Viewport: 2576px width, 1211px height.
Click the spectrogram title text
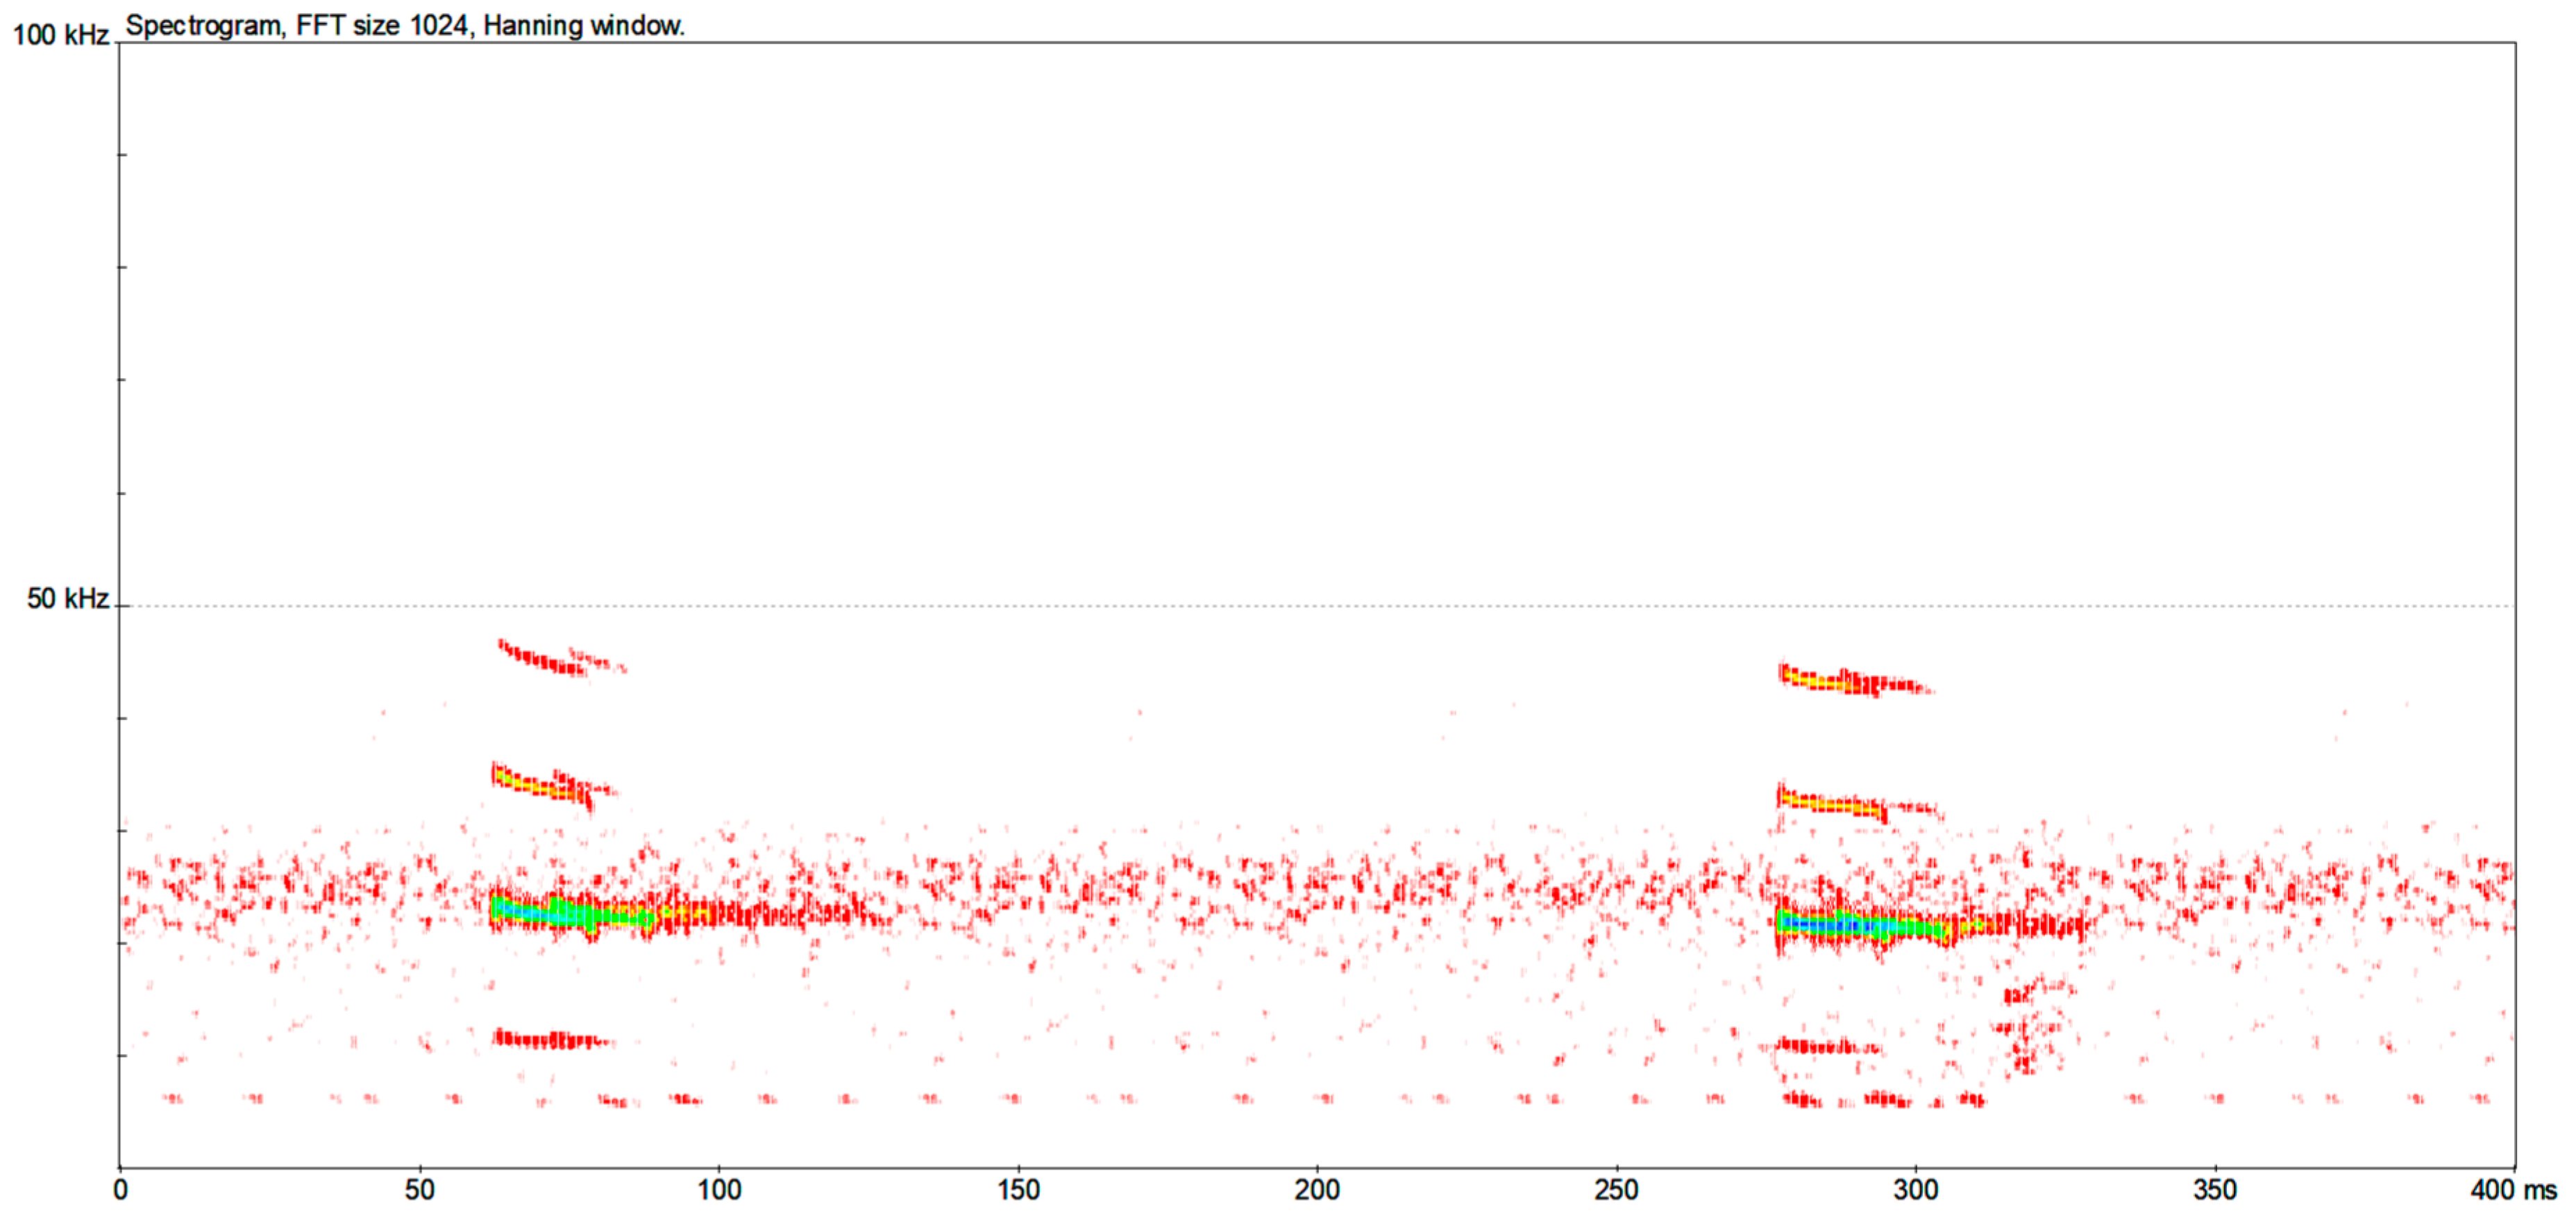(x=405, y=25)
